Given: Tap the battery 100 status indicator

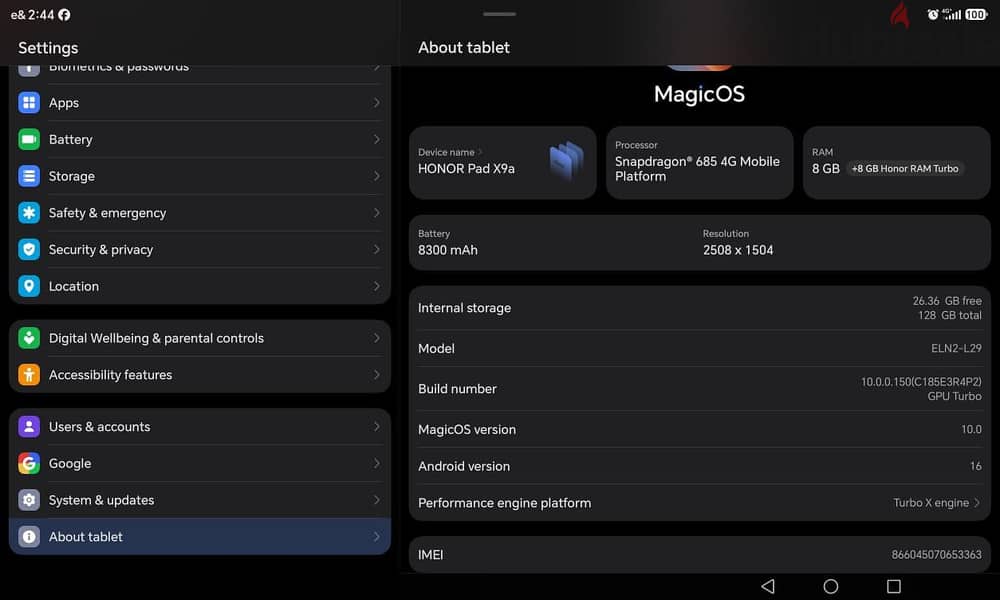Looking at the screenshot, I should point(976,14).
